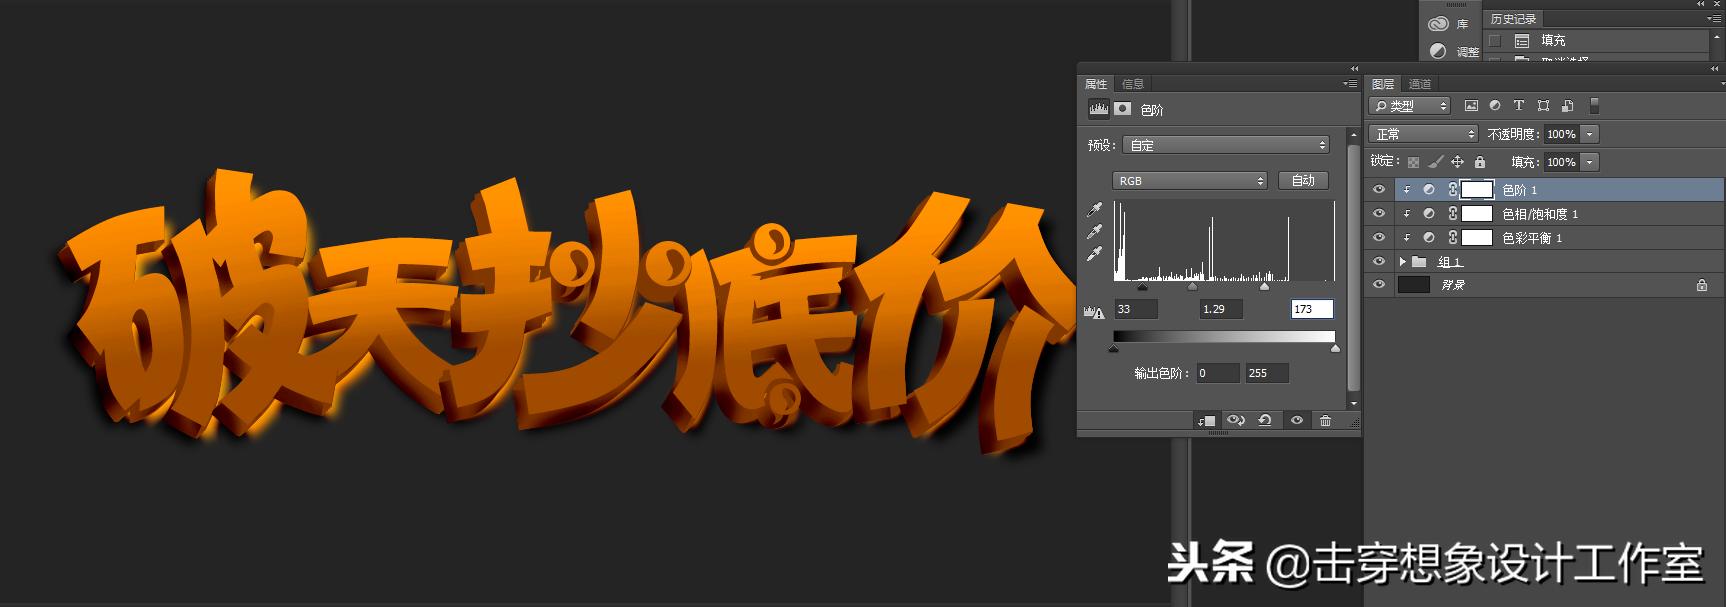Select the 历史记录 tab

point(1513,19)
